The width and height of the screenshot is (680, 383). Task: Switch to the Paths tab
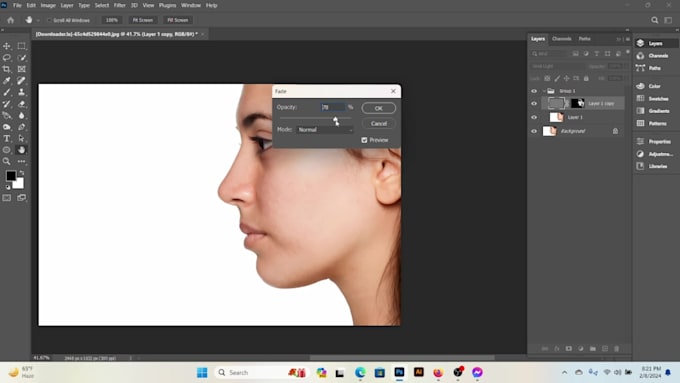[585, 39]
